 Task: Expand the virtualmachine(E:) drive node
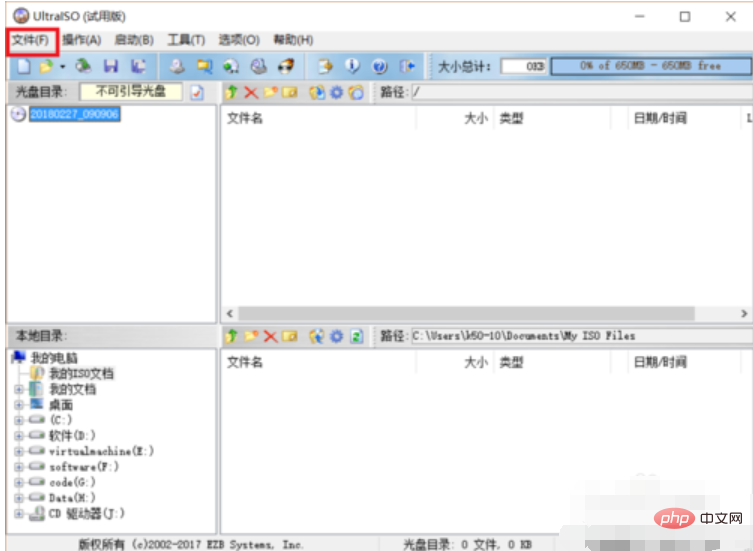click(x=19, y=451)
